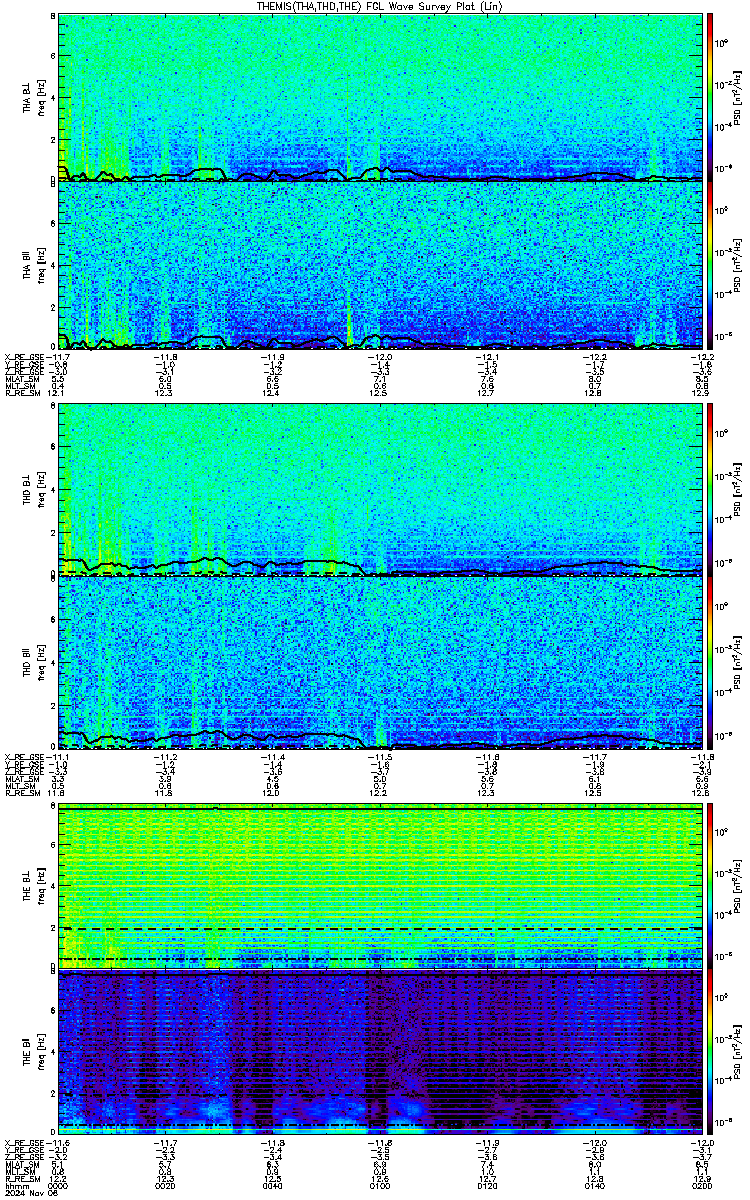This screenshot has width=750, height=1200.
Task: Click the 0140 time tick label
Action: (x=595, y=1185)
